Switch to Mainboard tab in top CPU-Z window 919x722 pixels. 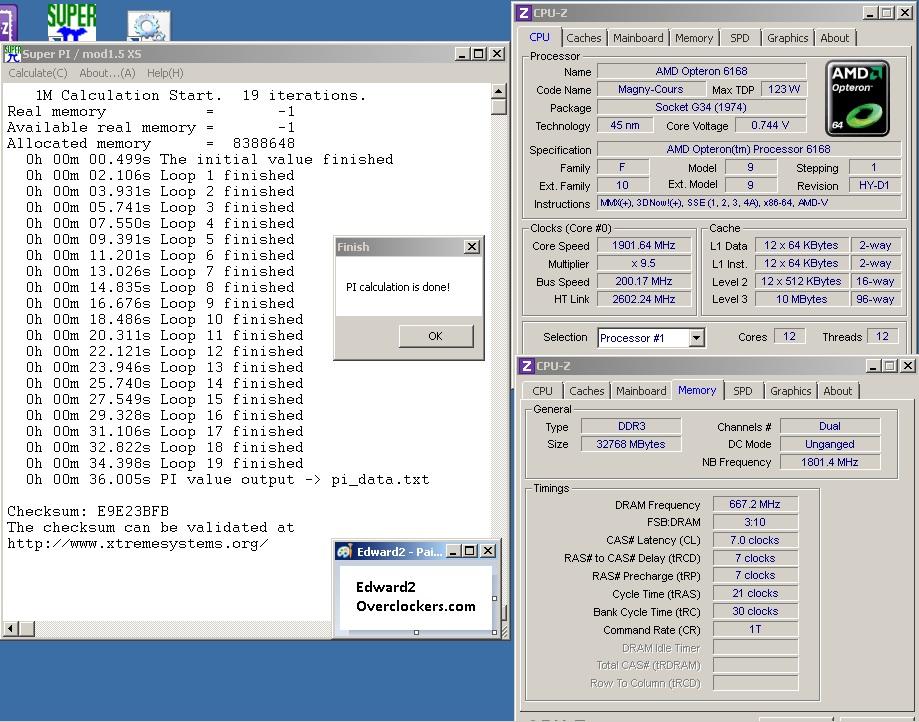pos(638,38)
